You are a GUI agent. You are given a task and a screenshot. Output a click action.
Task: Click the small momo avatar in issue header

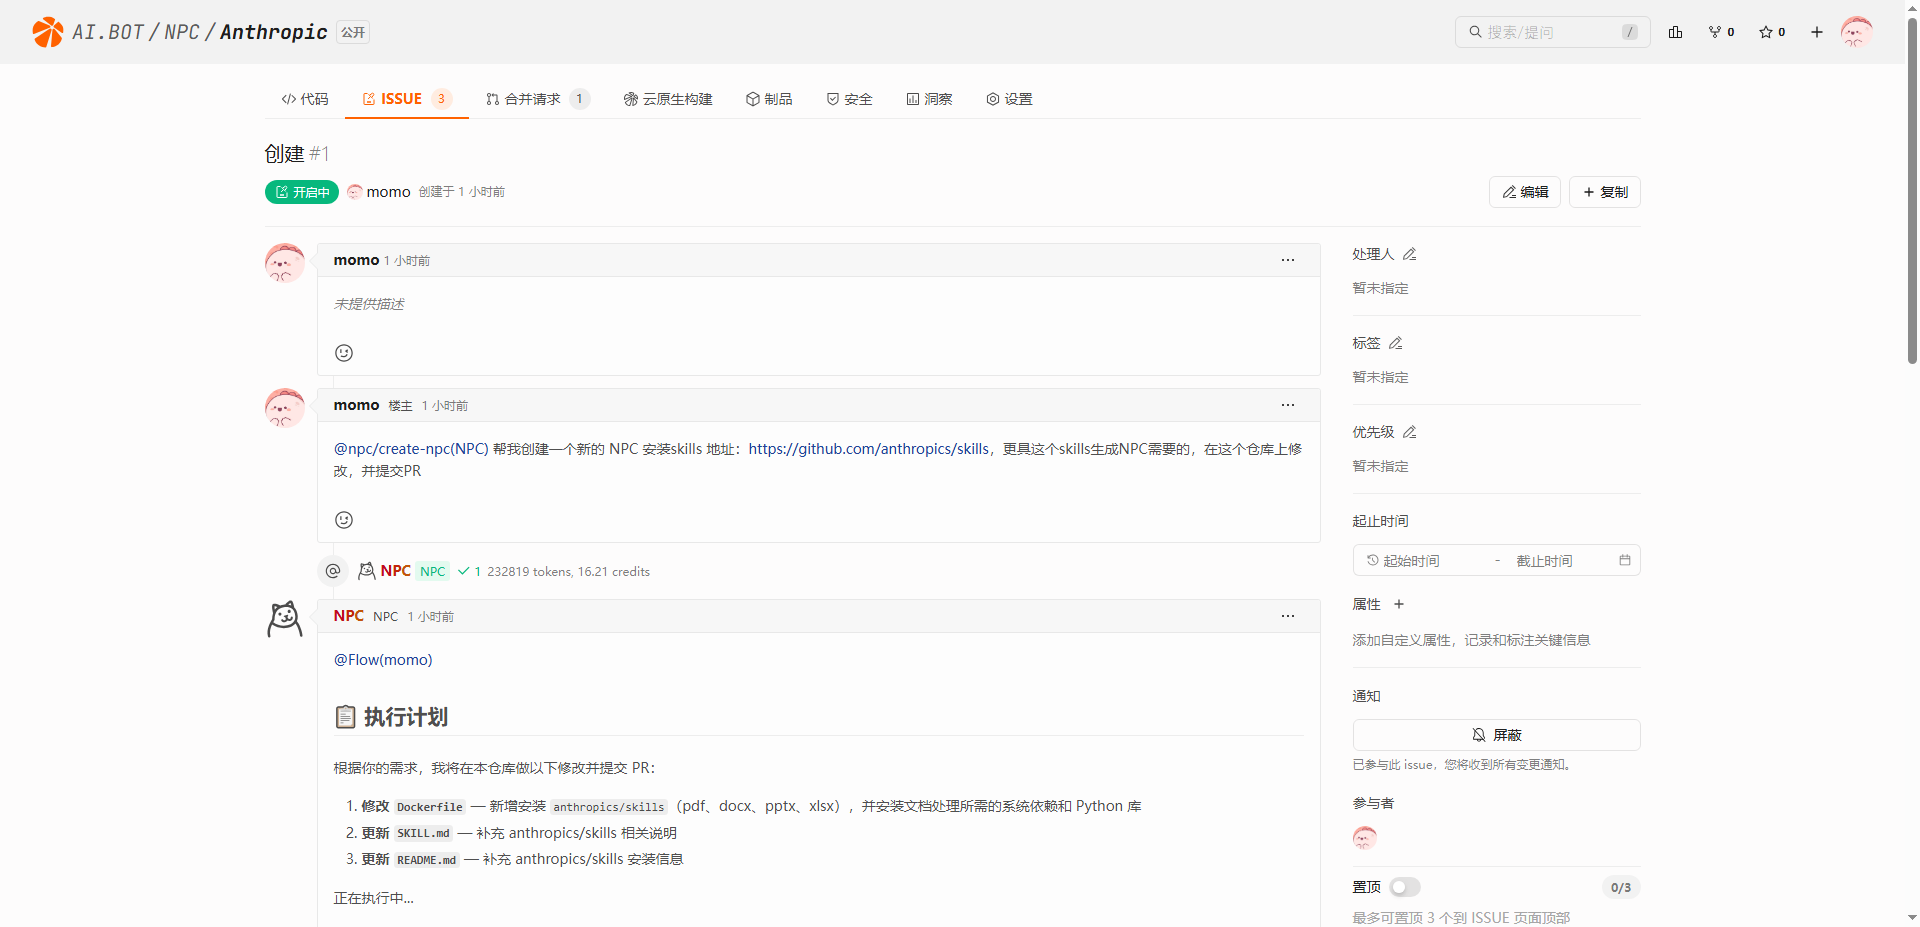click(355, 192)
